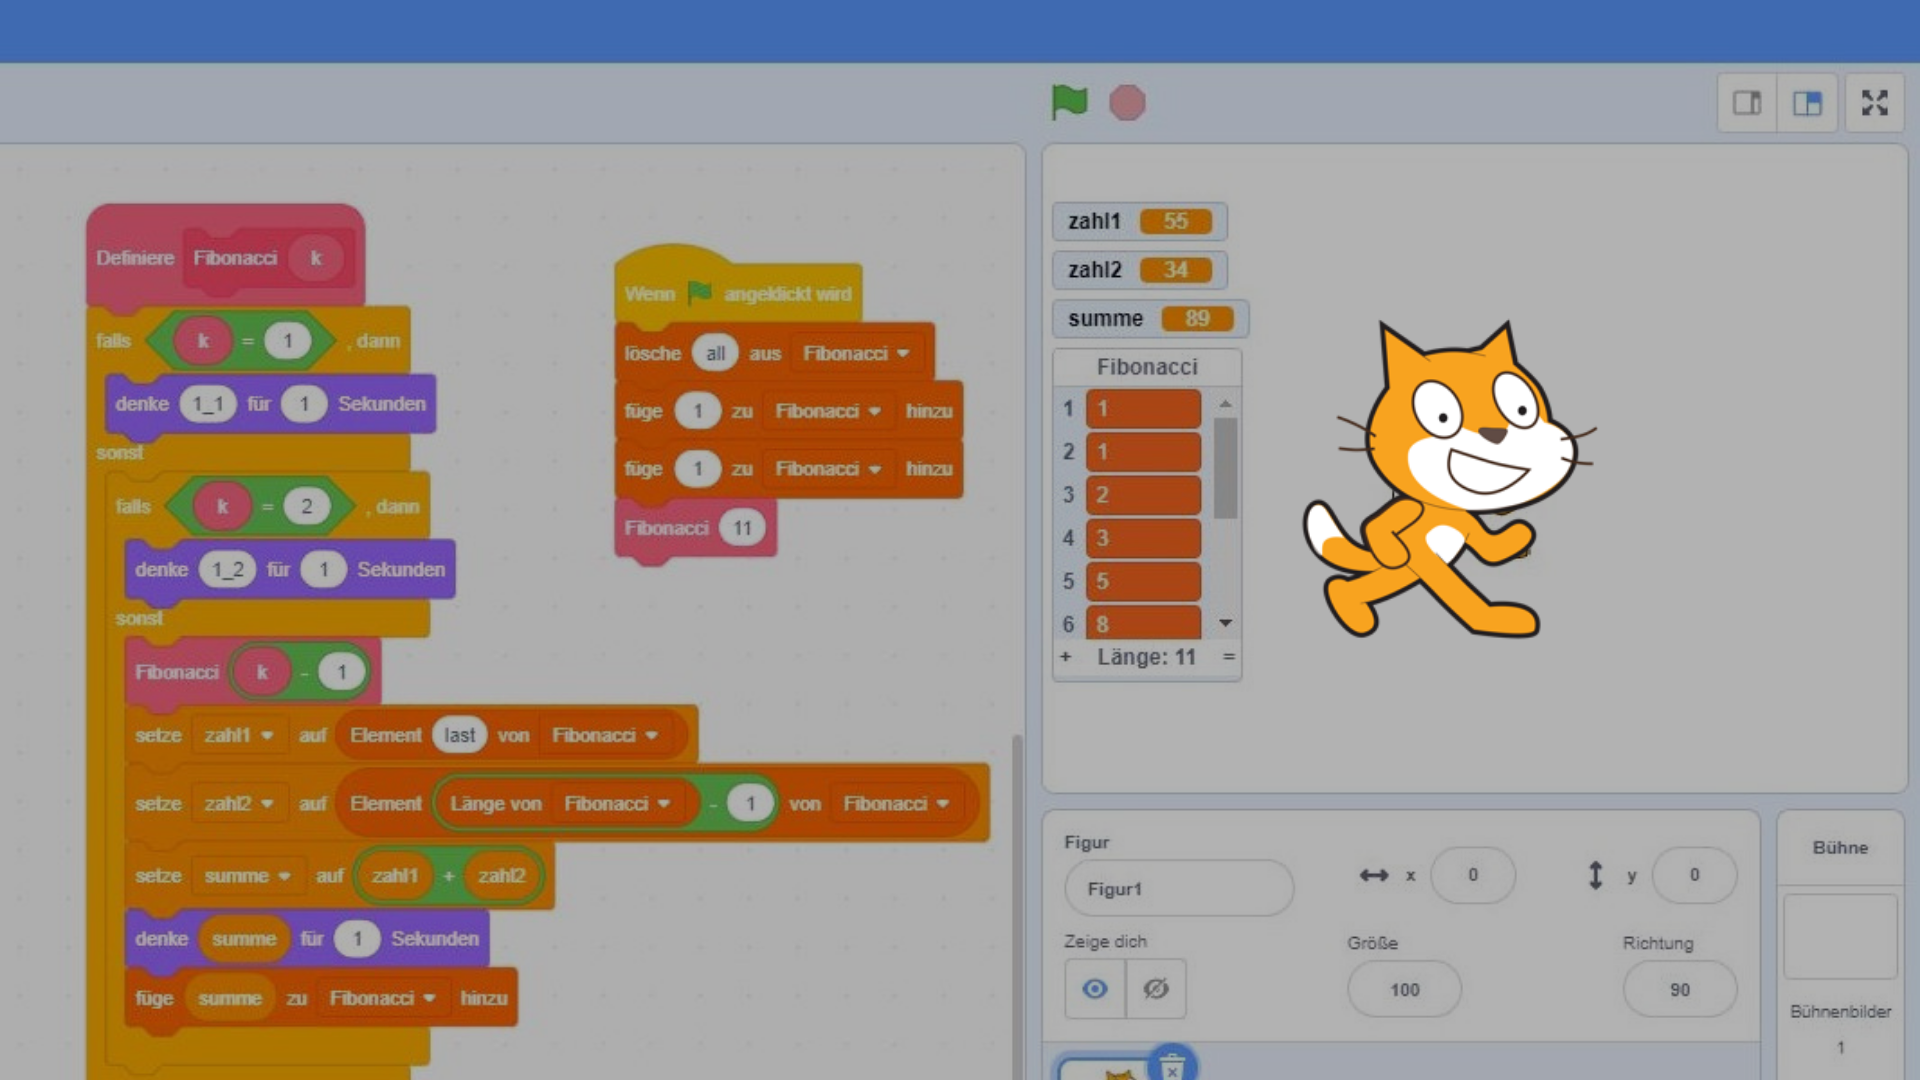The width and height of the screenshot is (1920, 1080).
Task: Select Fibonacci list item 3 with value 2
Action: pyautogui.click(x=1143, y=495)
